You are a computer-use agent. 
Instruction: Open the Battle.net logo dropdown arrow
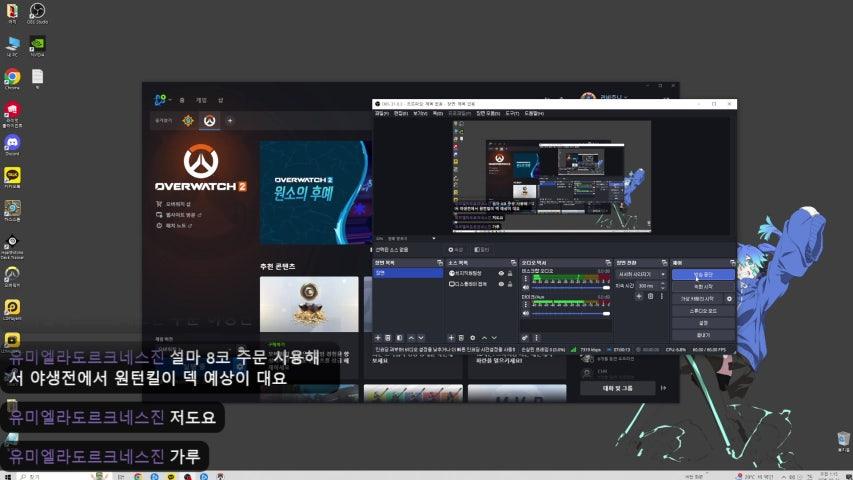tap(170, 100)
